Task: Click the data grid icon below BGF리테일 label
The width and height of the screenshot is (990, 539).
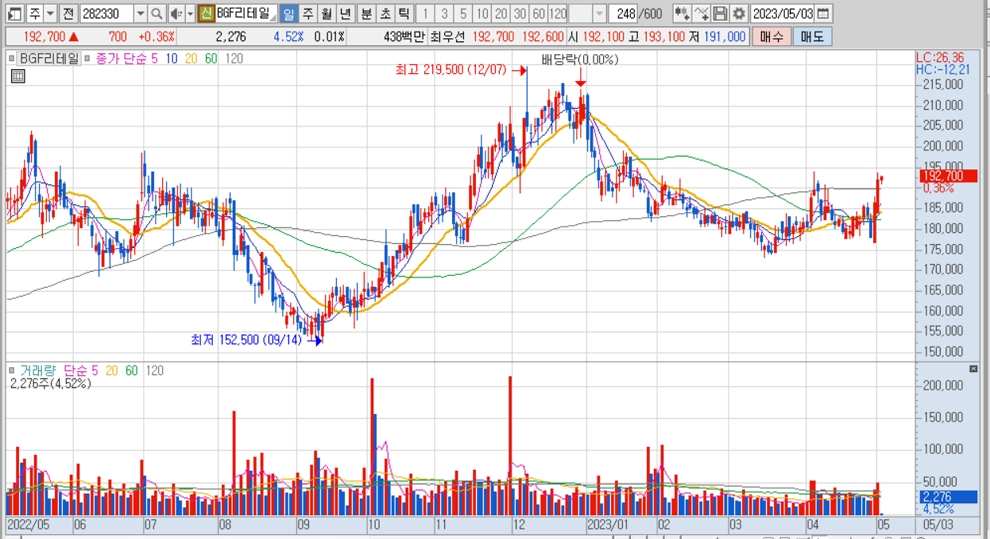Action: pyautogui.click(x=16, y=75)
